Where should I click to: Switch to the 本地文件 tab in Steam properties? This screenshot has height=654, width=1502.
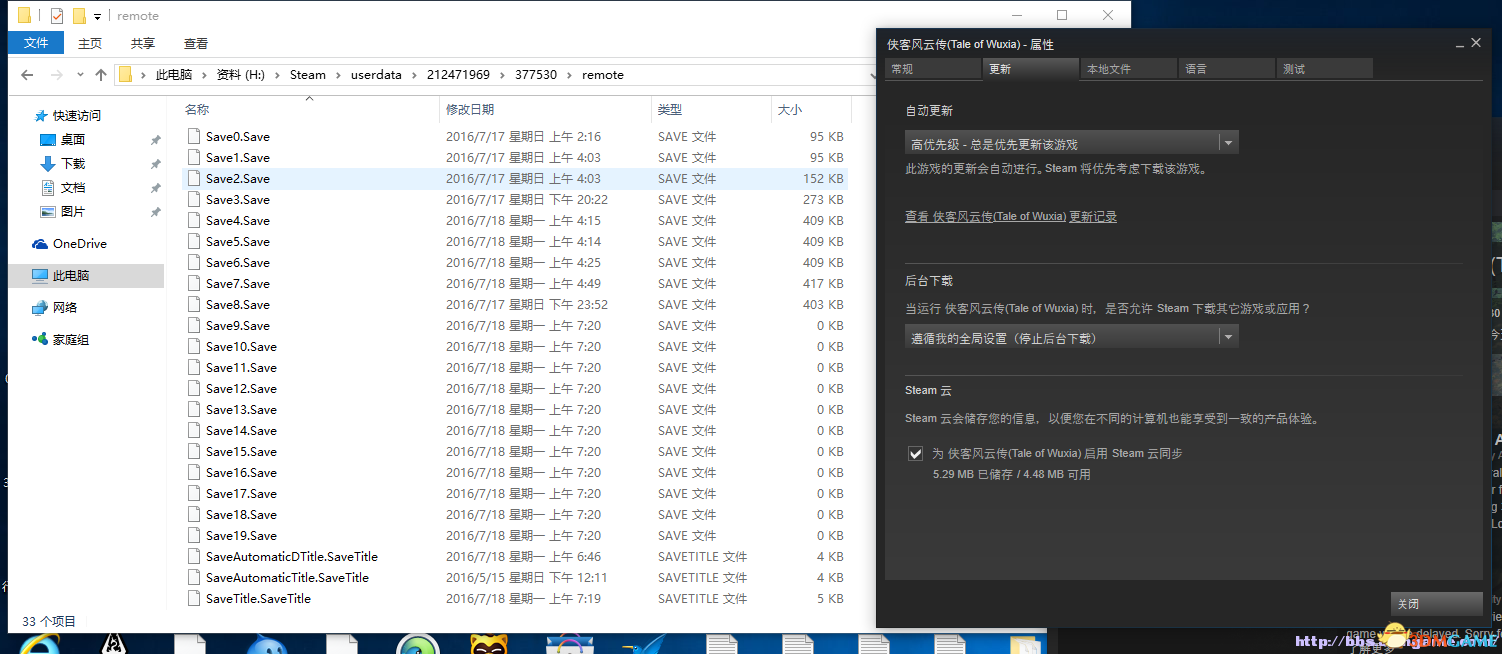tap(1128, 69)
